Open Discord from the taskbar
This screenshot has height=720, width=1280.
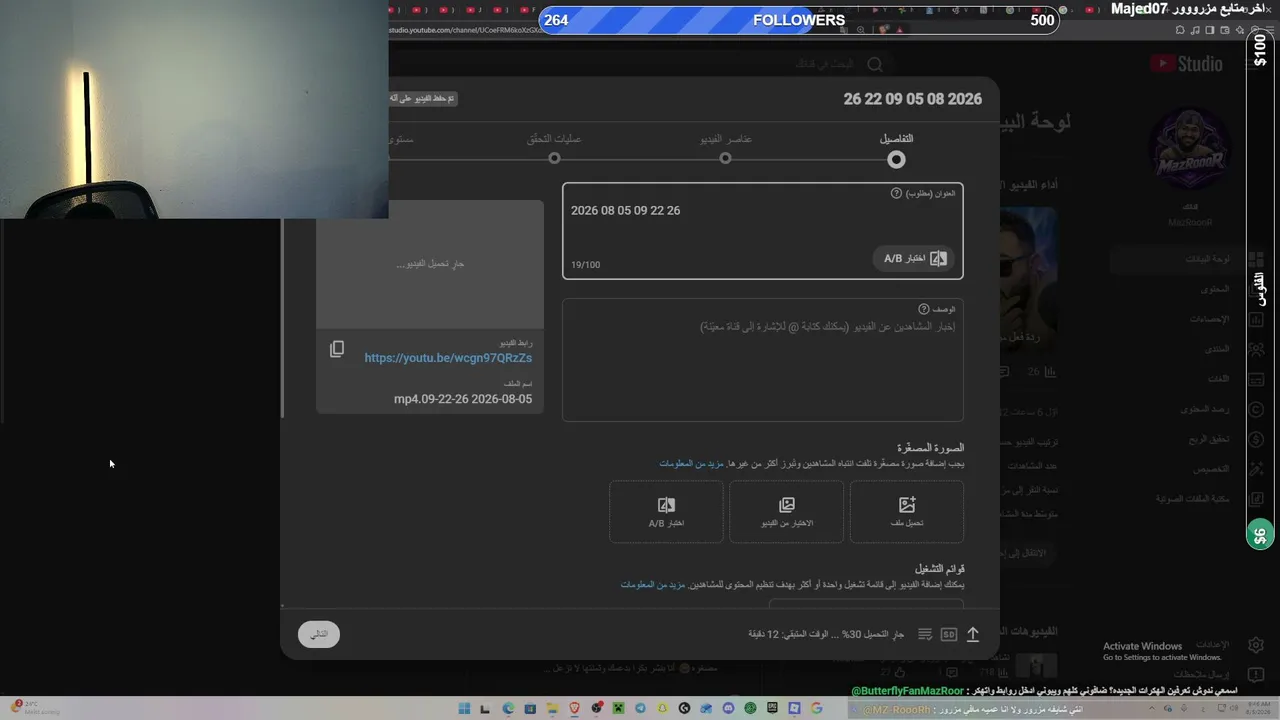(728, 708)
